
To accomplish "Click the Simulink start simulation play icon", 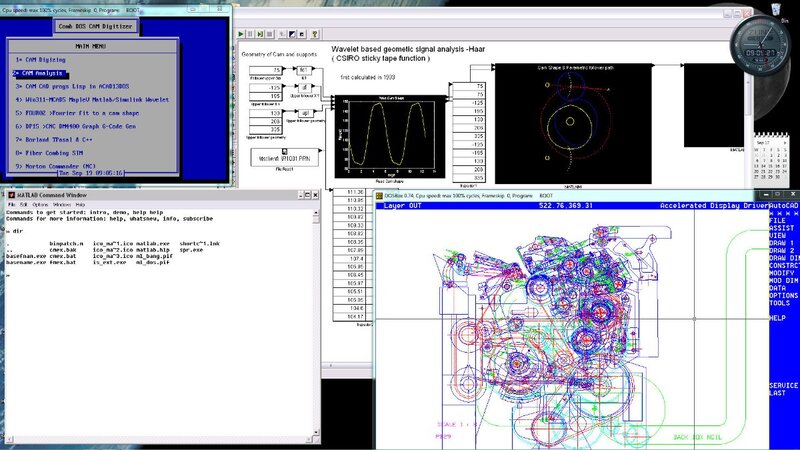I will pyautogui.click(x=243, y=34).
